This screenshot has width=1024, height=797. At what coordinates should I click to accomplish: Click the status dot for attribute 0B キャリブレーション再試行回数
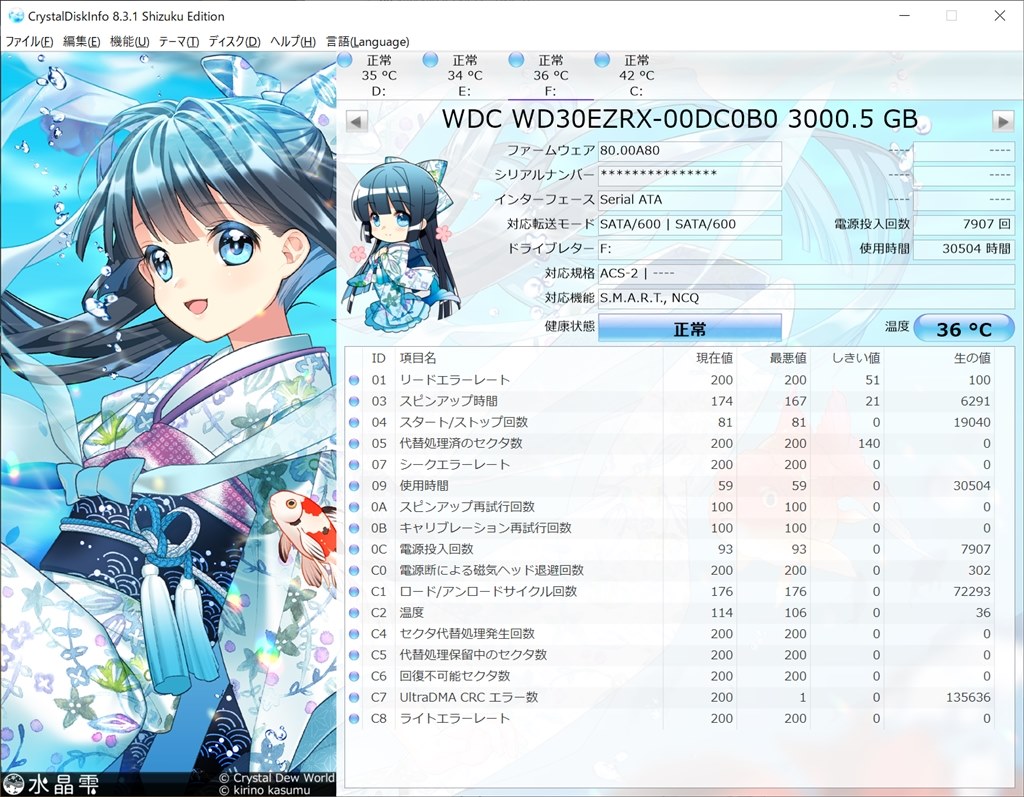tap(354, 528)
